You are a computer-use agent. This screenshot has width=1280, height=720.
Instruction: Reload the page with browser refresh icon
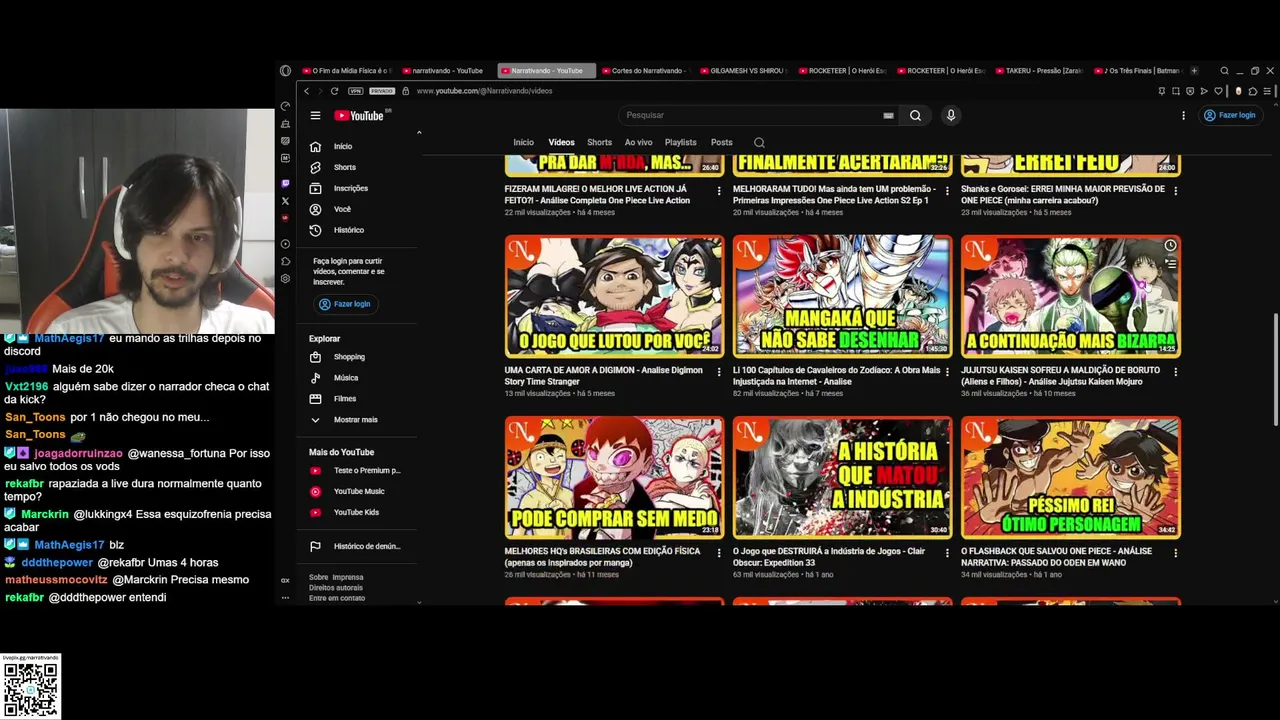334,91
